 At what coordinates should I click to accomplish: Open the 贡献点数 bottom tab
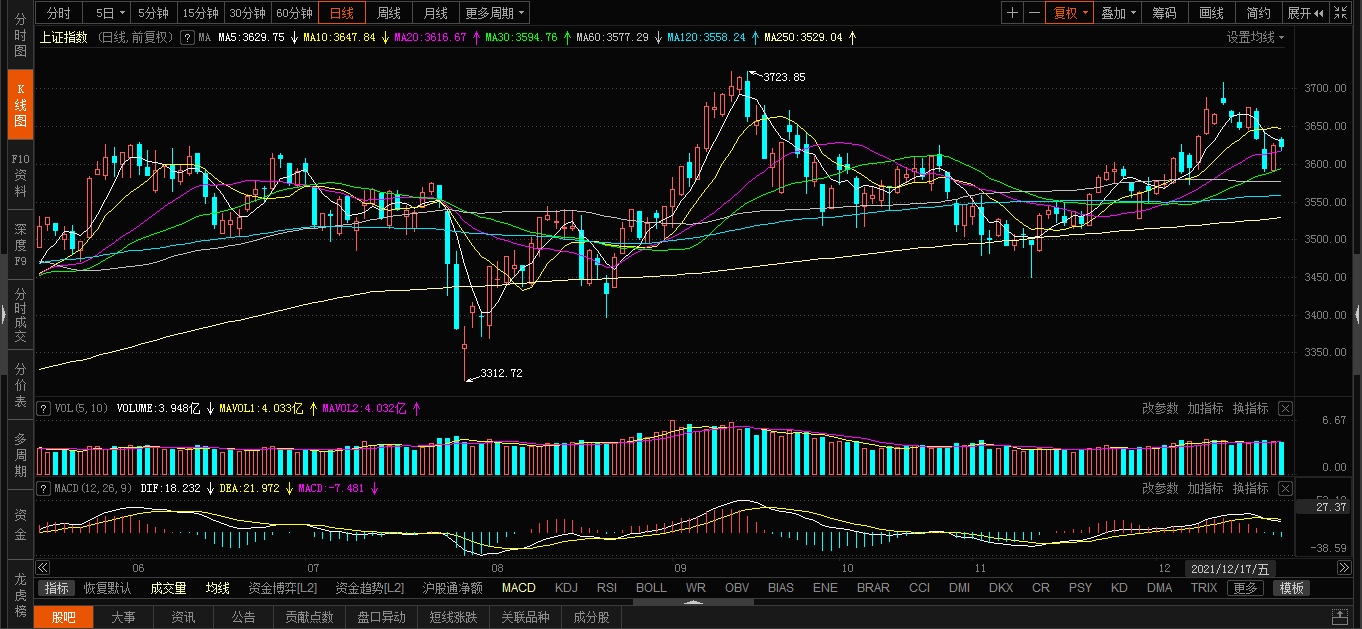(x=309, y=617)
